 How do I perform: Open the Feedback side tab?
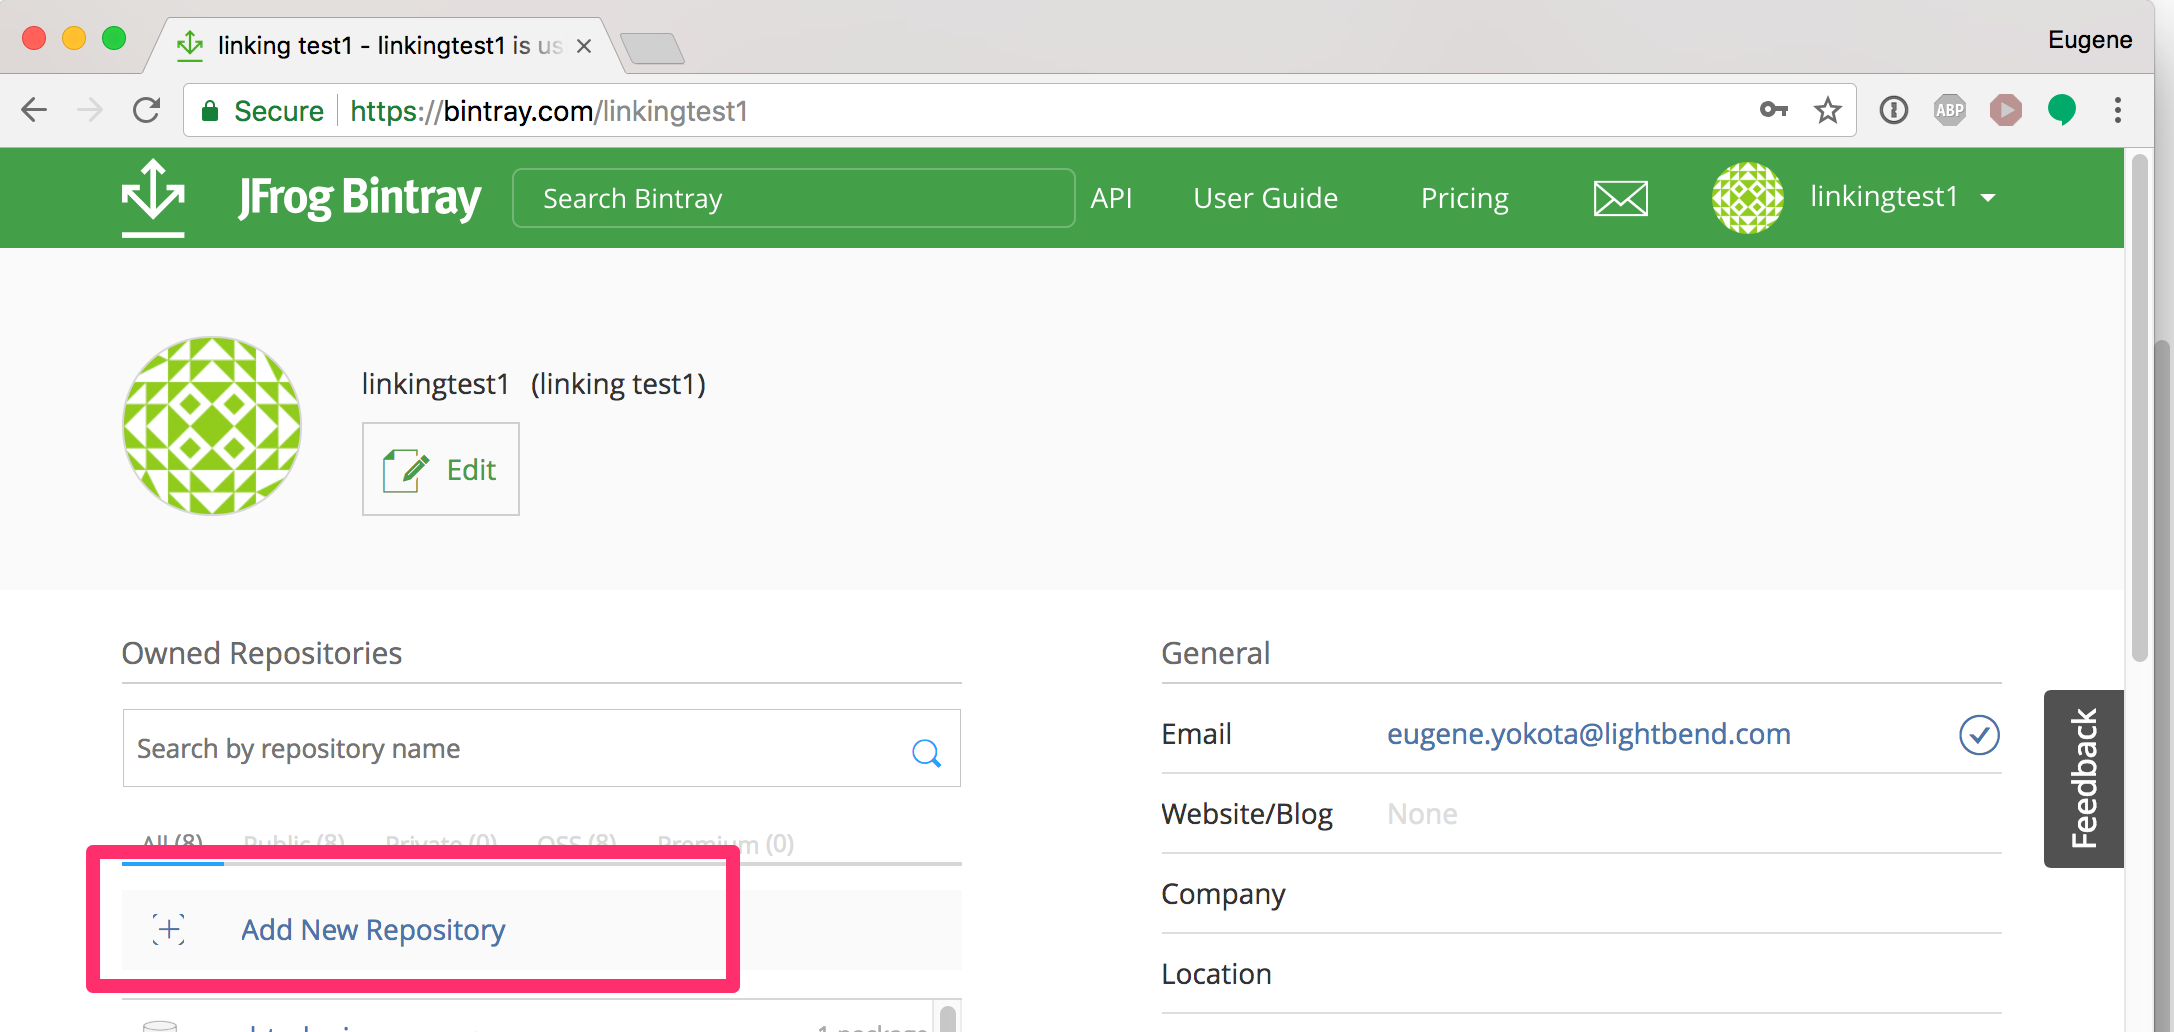pyautogui.click(x=2084, y=778)
